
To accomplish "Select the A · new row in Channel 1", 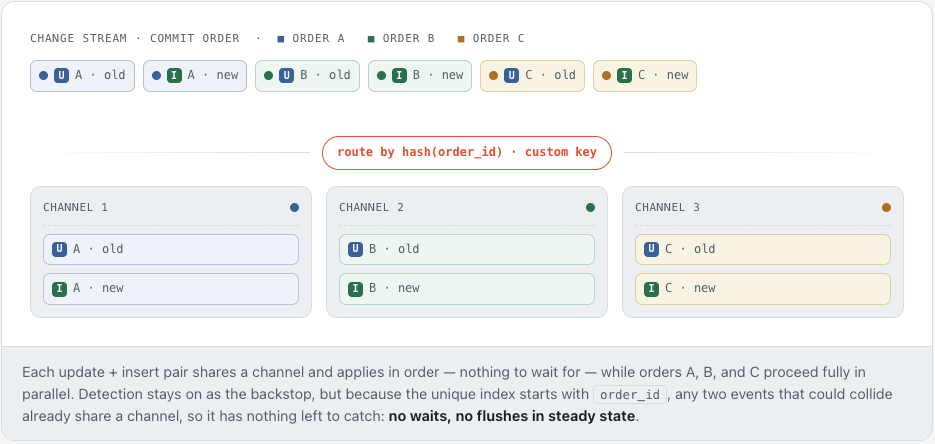I will point(171,289).
